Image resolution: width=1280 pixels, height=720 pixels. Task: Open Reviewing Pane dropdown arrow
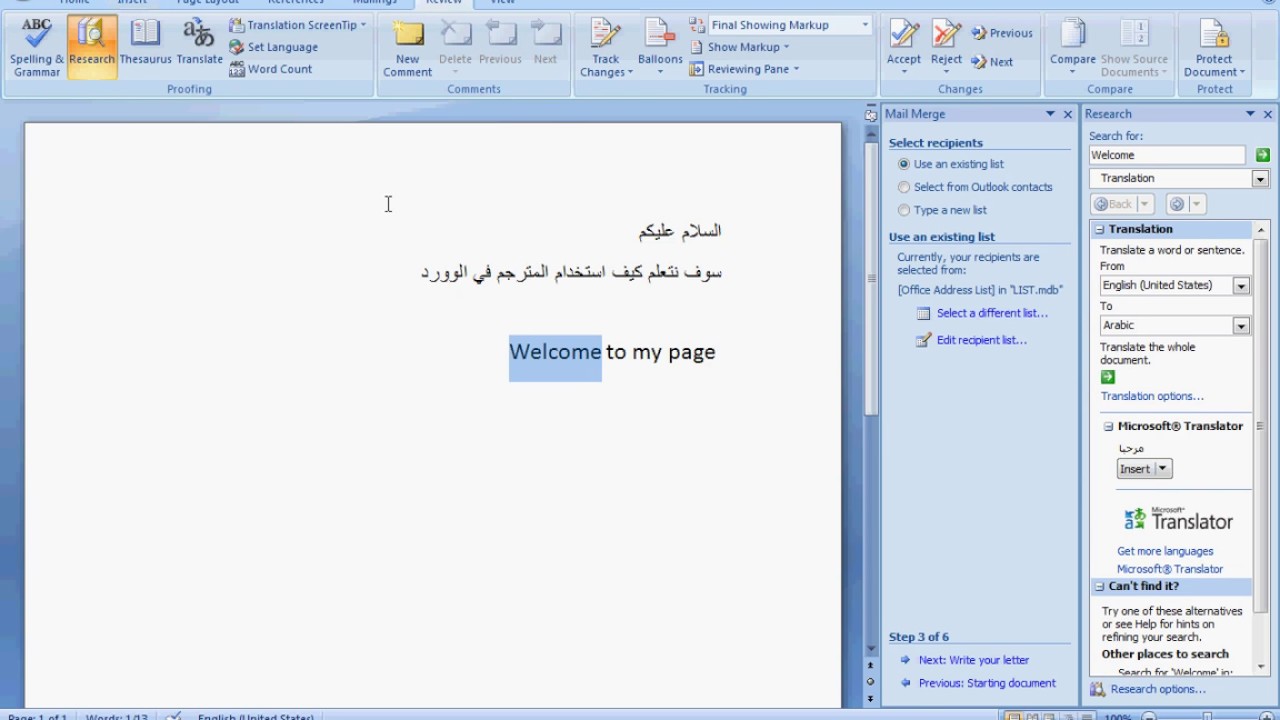(797, 69)
